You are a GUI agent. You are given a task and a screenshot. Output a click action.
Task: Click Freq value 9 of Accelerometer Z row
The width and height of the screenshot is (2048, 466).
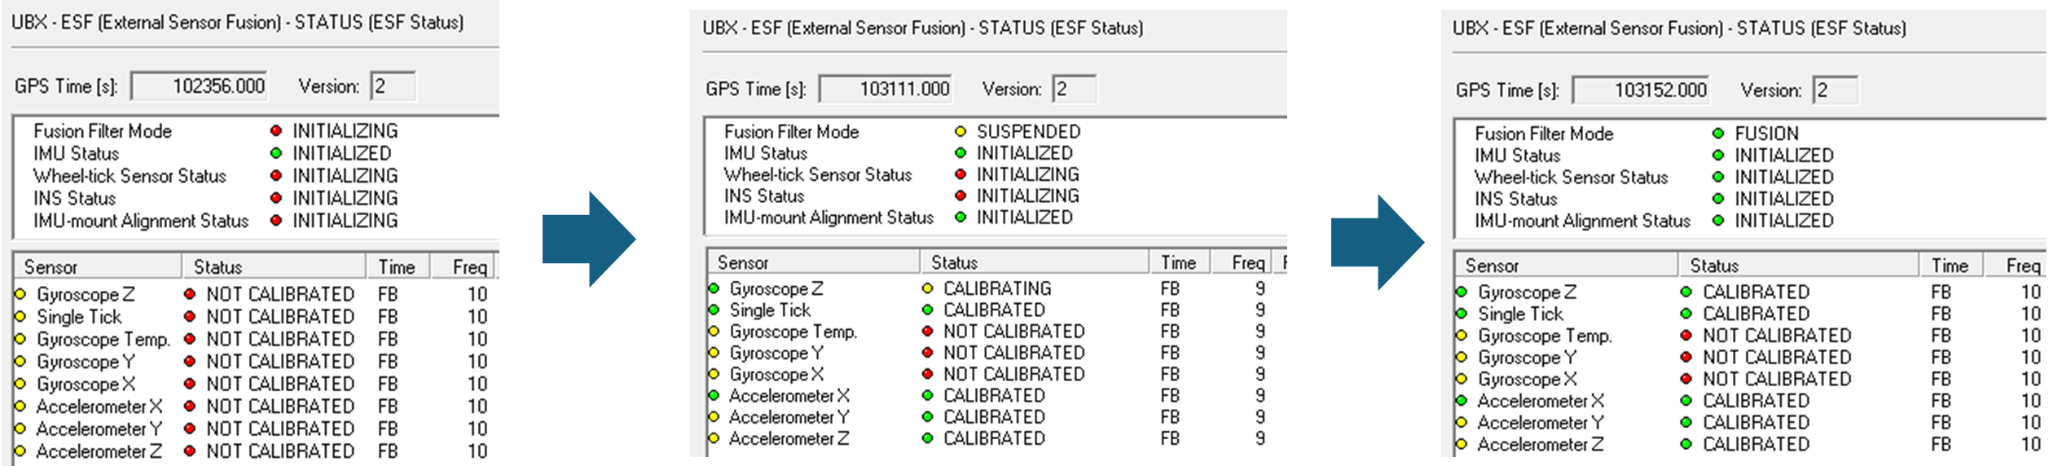point(1260,438)
